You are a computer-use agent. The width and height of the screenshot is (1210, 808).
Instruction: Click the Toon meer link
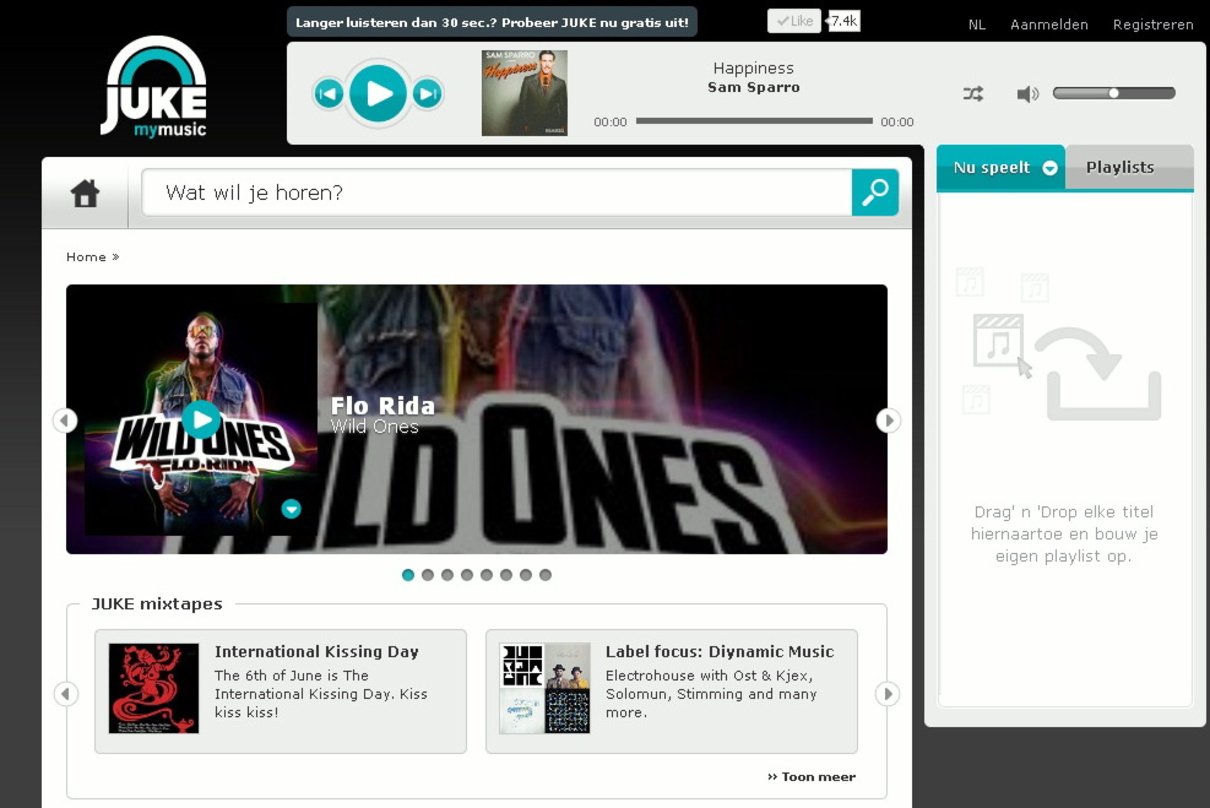click(x=812, y=777)
